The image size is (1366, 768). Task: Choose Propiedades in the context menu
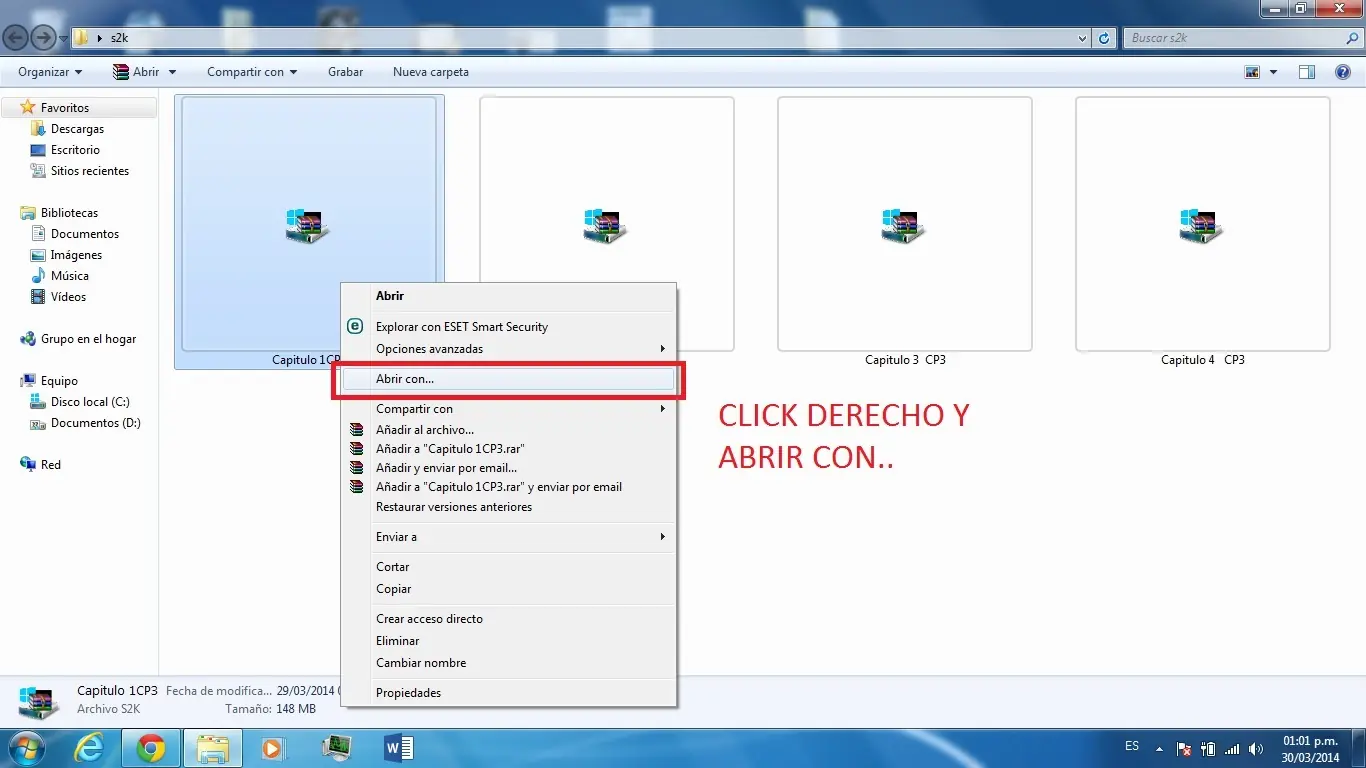coord(509,693)
